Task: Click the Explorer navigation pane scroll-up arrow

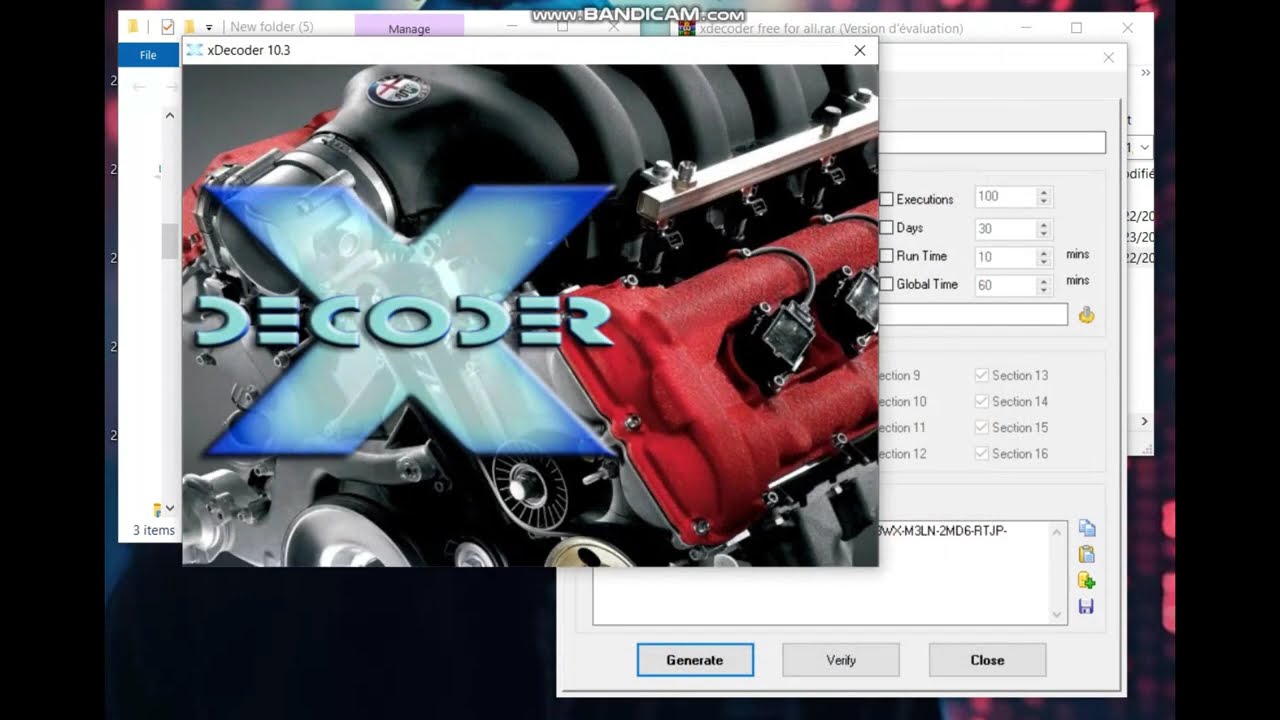Action: [x=169, y=116]
